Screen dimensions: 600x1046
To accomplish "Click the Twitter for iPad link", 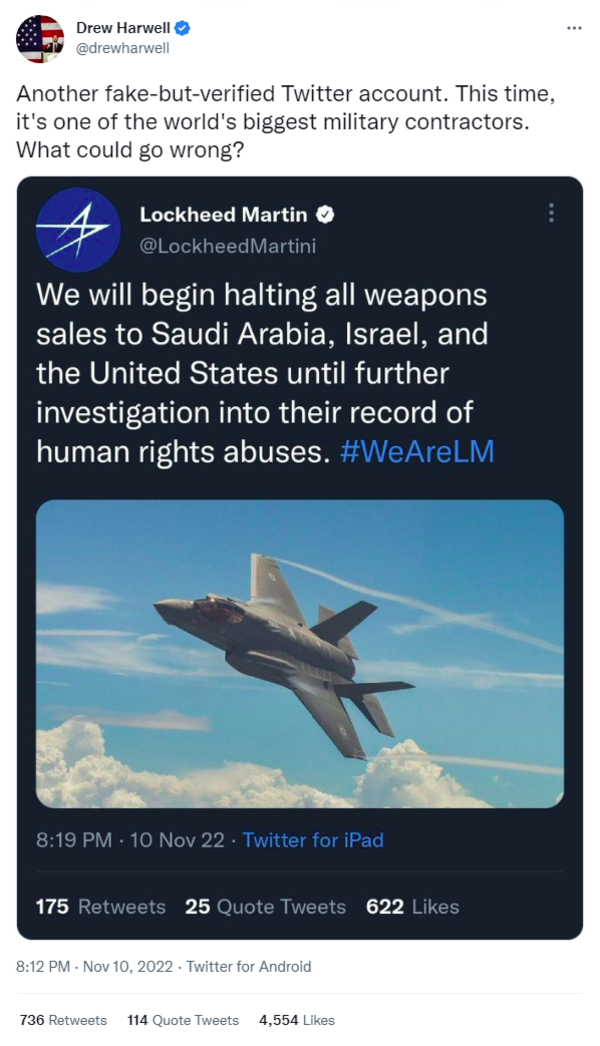I will coord(313,840).
